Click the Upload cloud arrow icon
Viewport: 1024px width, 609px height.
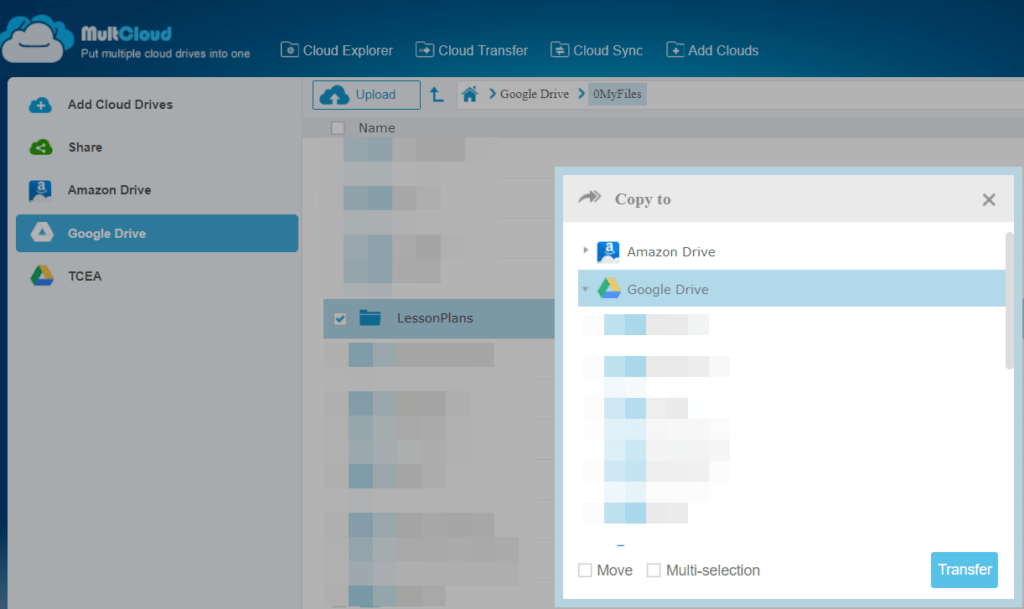click(335, 95)
